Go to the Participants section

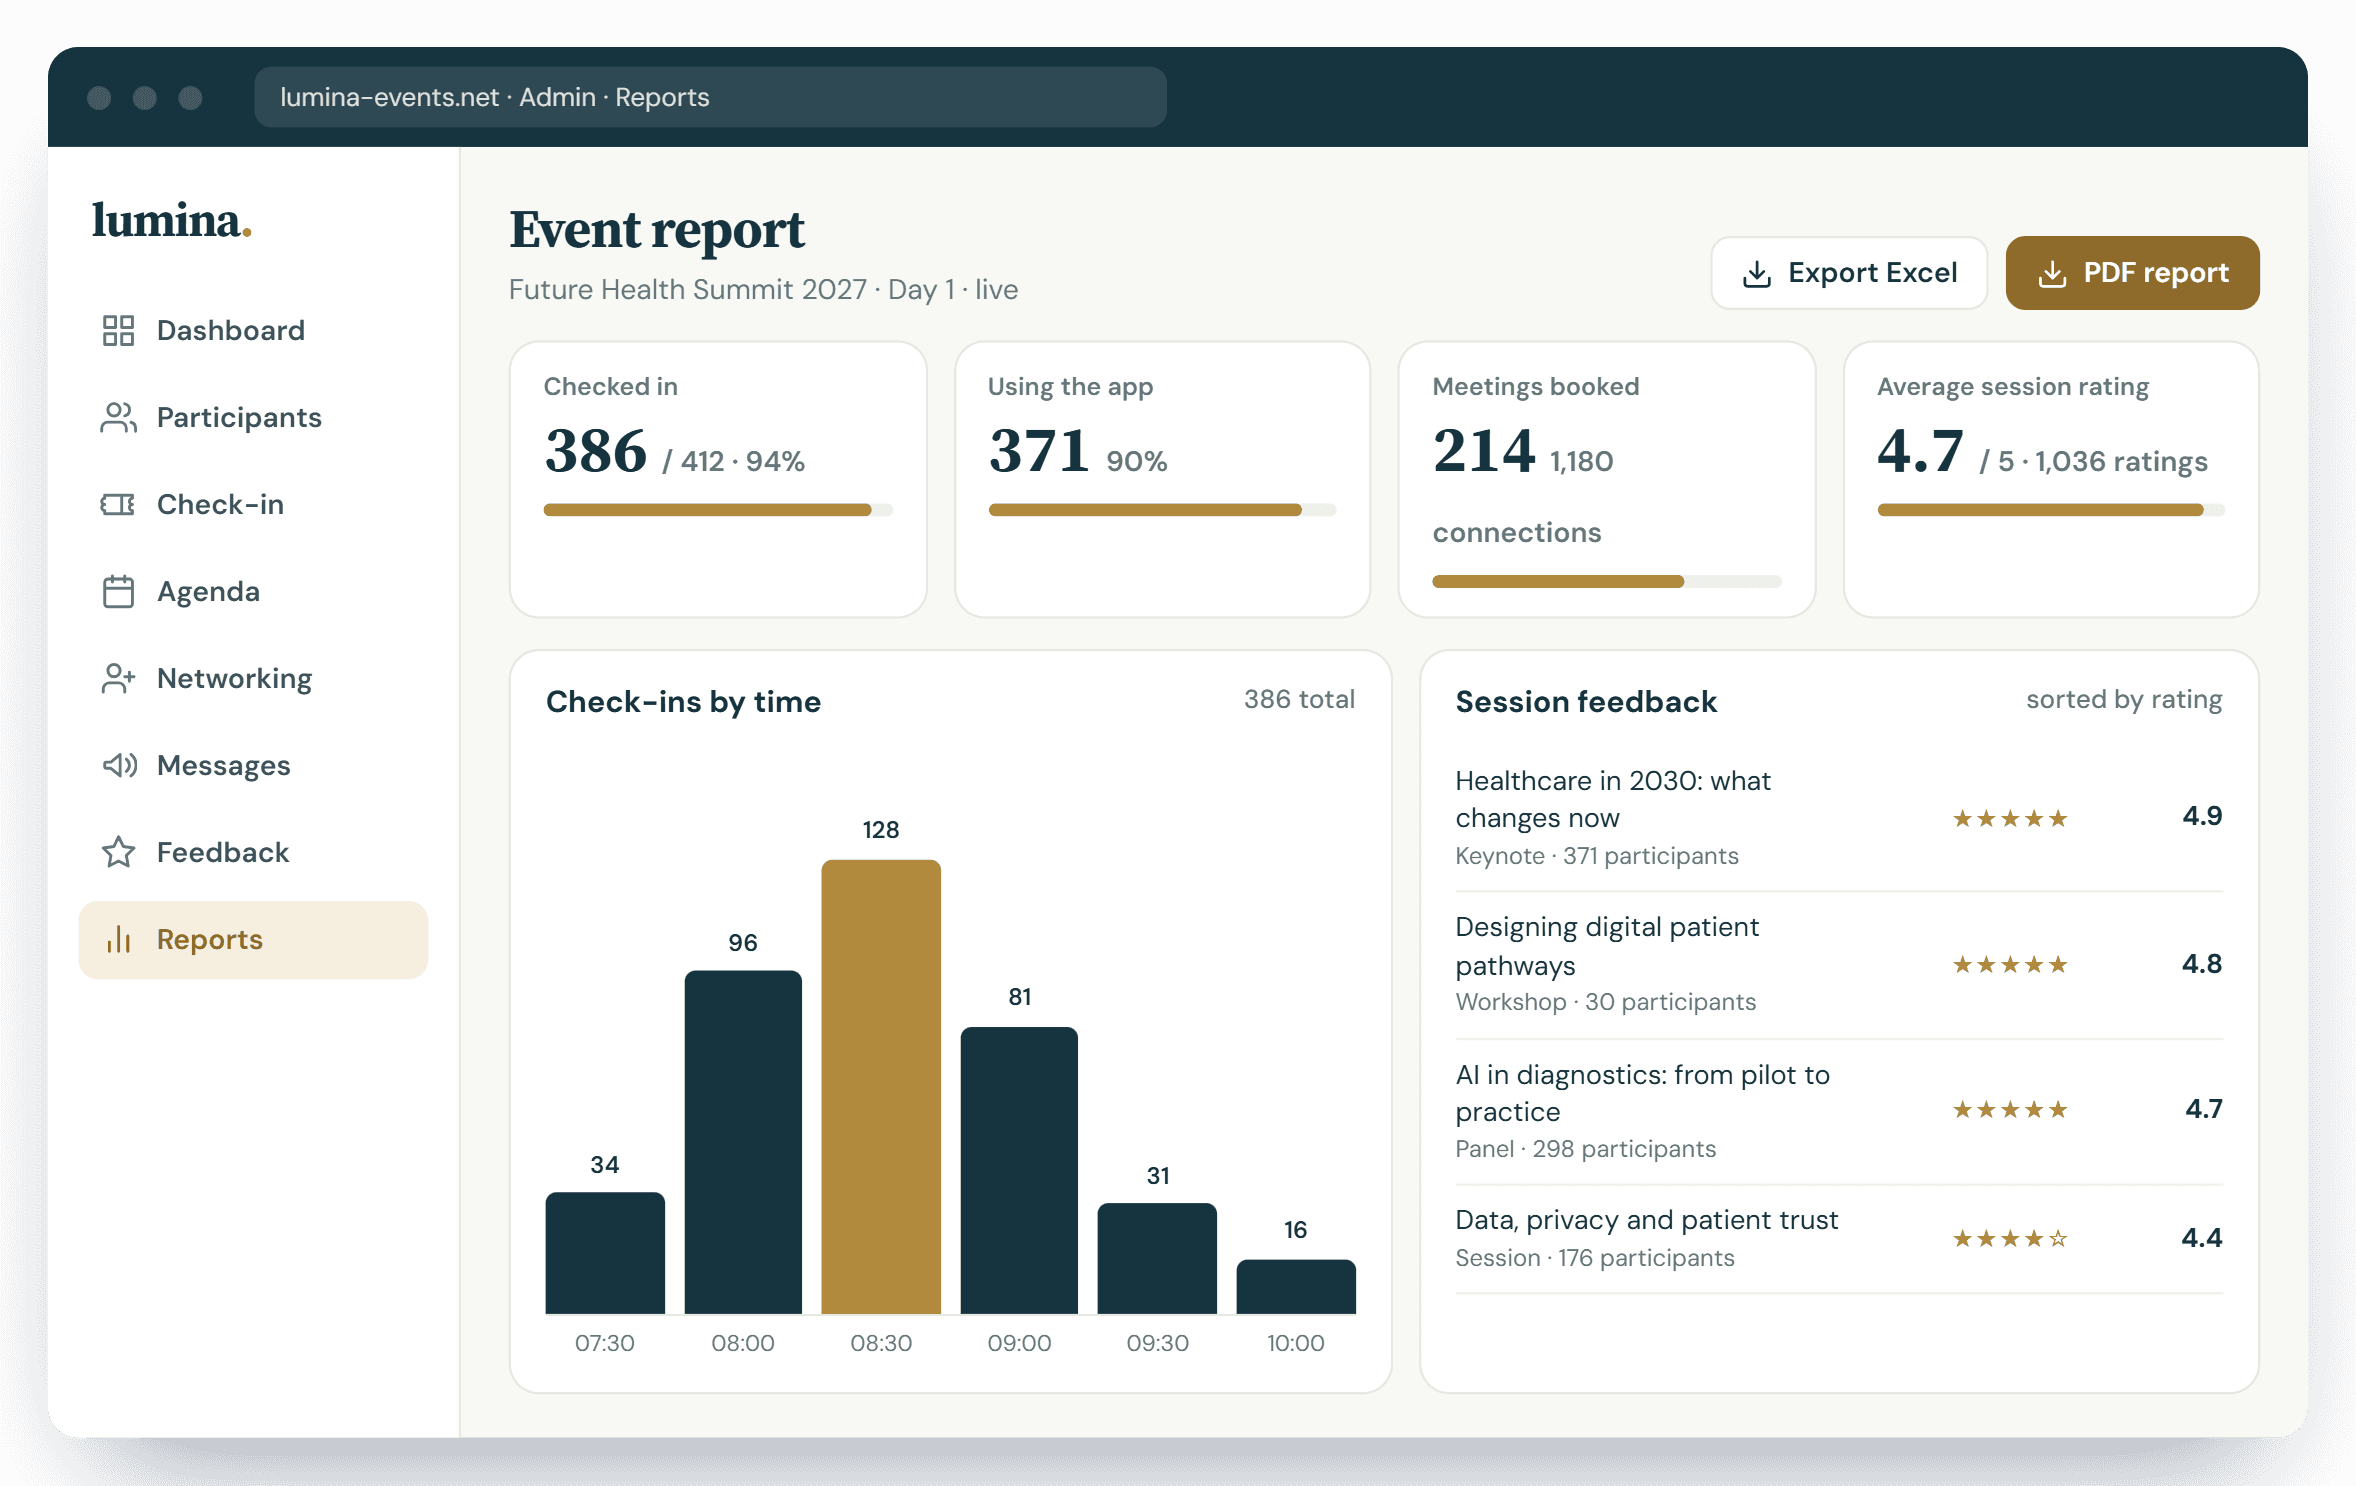point(253,417)
